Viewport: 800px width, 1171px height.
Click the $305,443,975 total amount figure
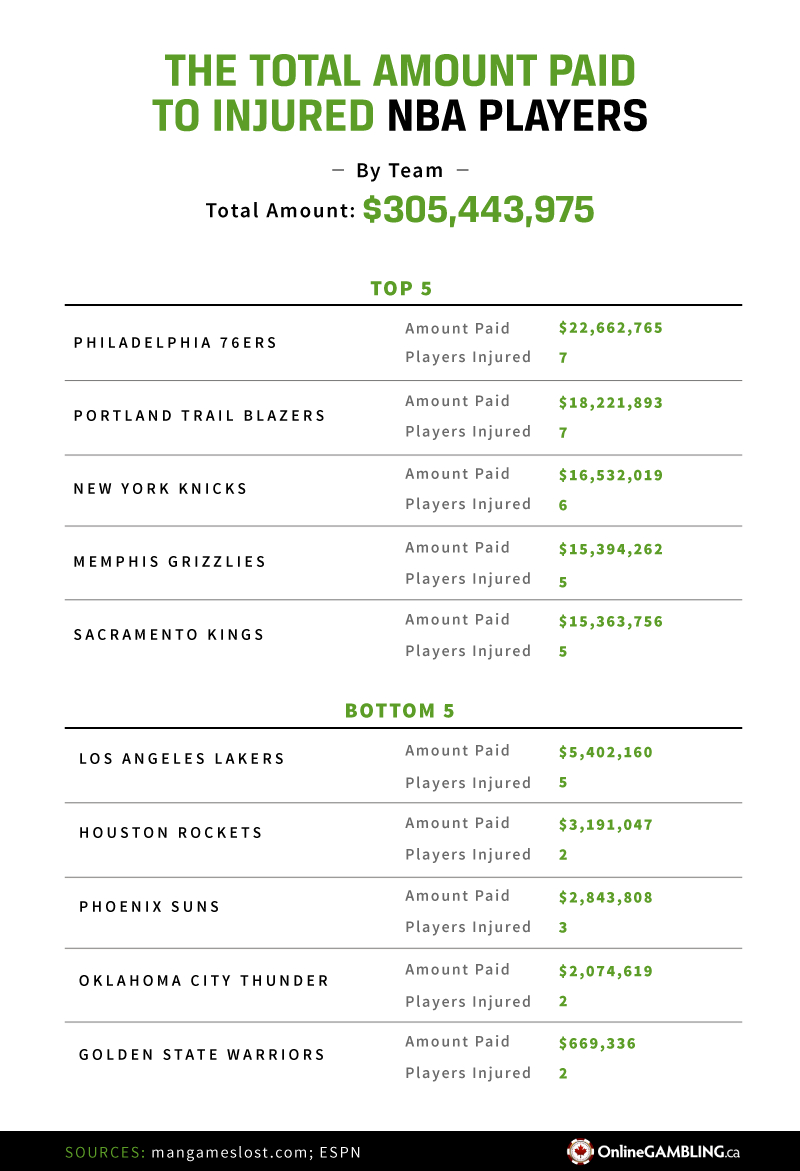coord(478,210)
